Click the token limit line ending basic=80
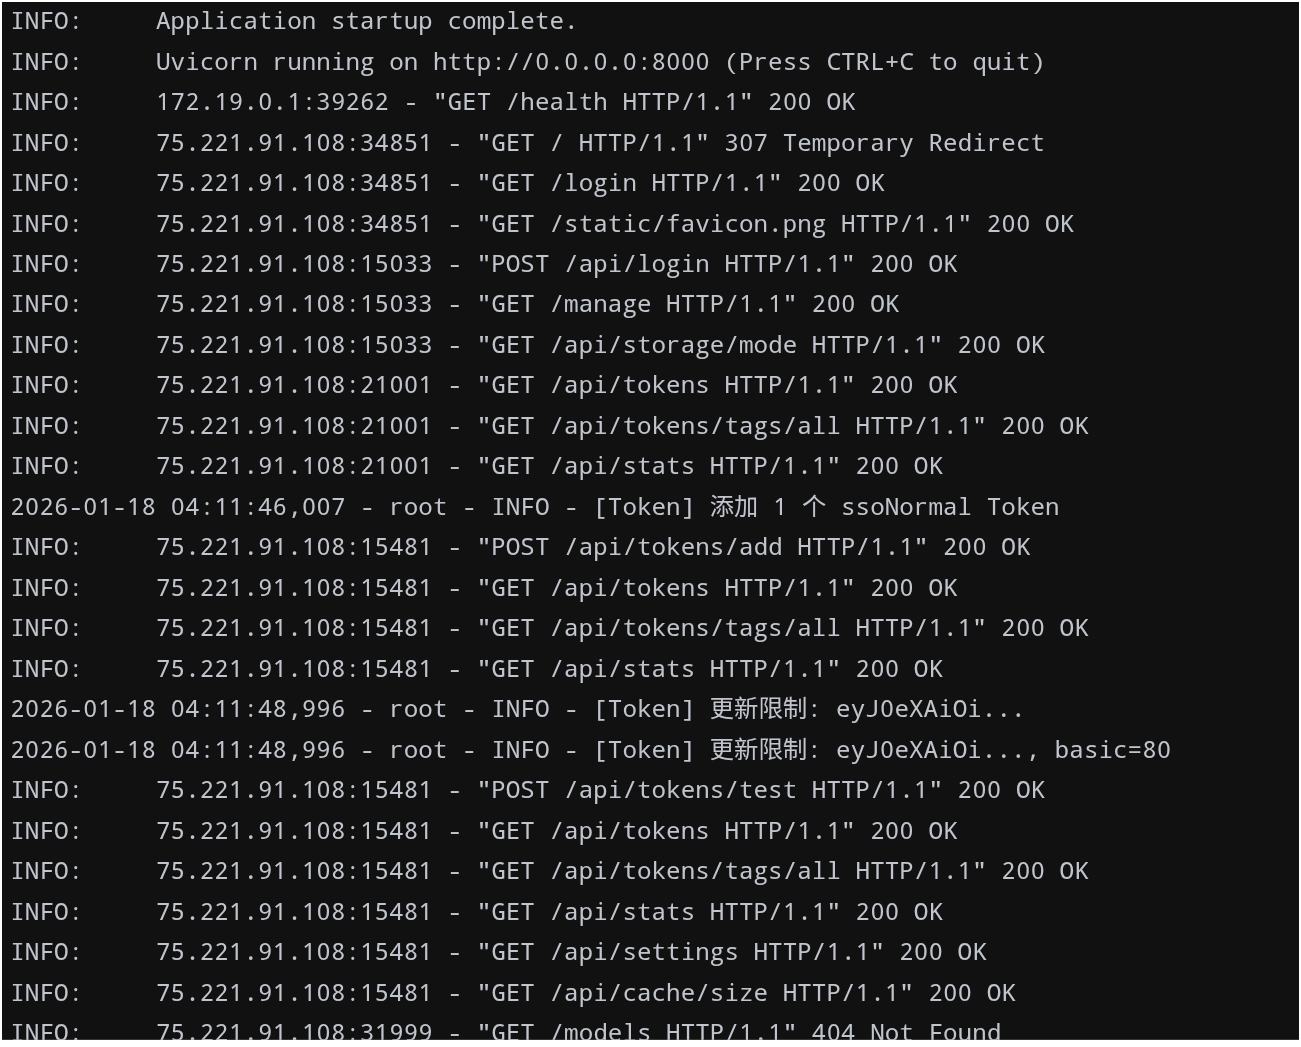1301x1047 pixels. coord(591,750)
